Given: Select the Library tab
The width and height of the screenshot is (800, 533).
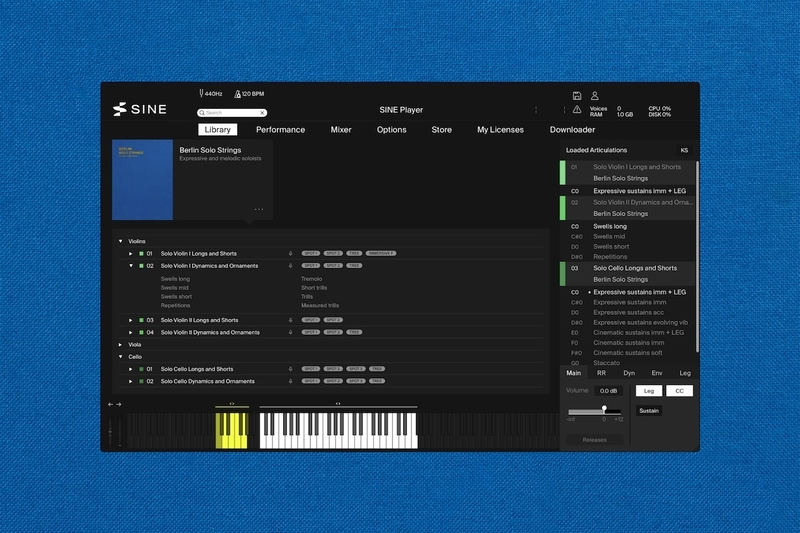Looking at the screenshot, I should [217, 130].
